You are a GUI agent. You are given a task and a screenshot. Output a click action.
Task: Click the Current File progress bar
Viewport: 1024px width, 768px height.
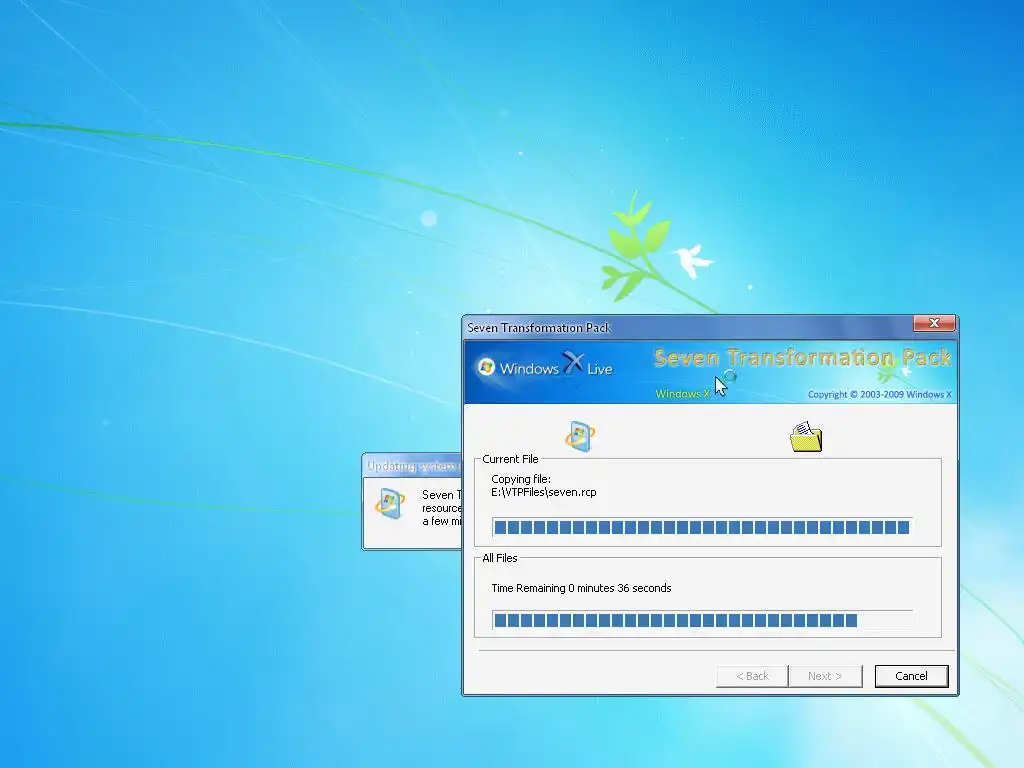(x=702, y=527)
